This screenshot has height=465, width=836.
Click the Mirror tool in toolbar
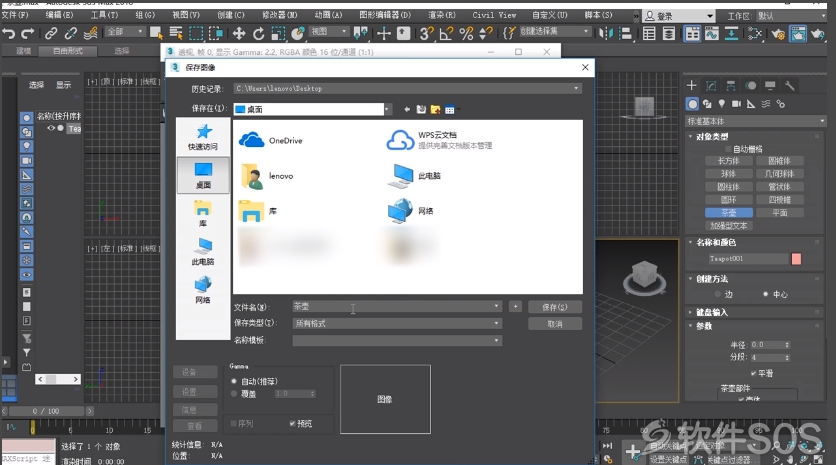(x=606, y=34)
